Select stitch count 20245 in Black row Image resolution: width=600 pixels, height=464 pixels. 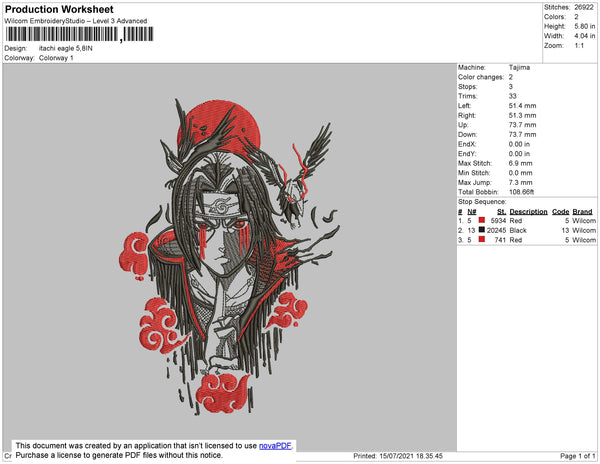496,230
